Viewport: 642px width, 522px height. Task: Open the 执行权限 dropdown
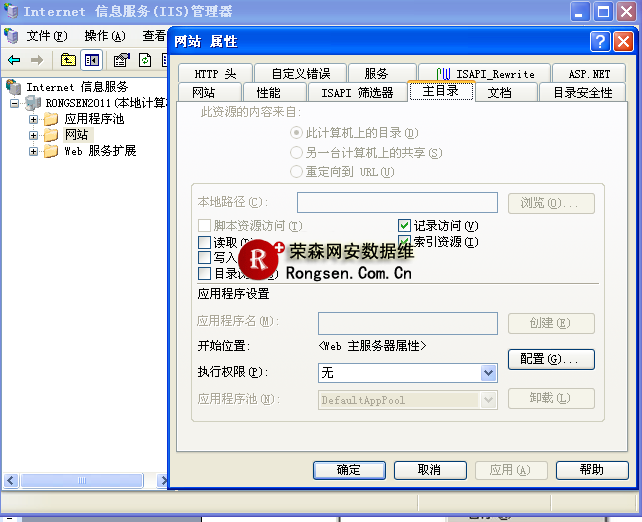pos(488,373)
